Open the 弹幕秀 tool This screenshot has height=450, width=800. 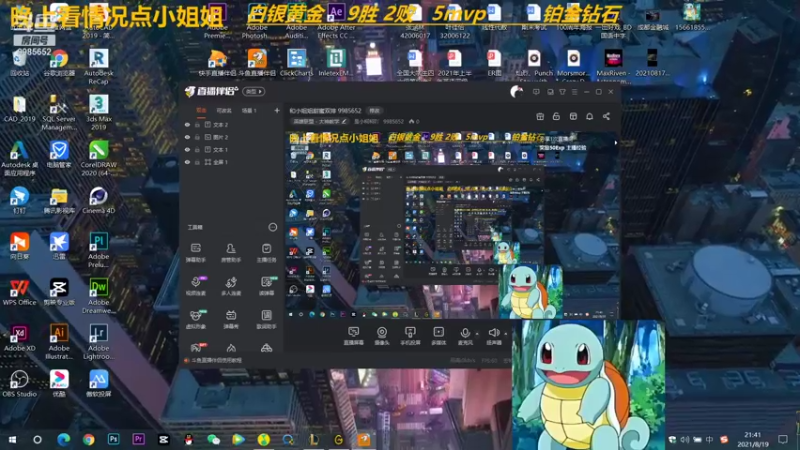pos(231,319)
